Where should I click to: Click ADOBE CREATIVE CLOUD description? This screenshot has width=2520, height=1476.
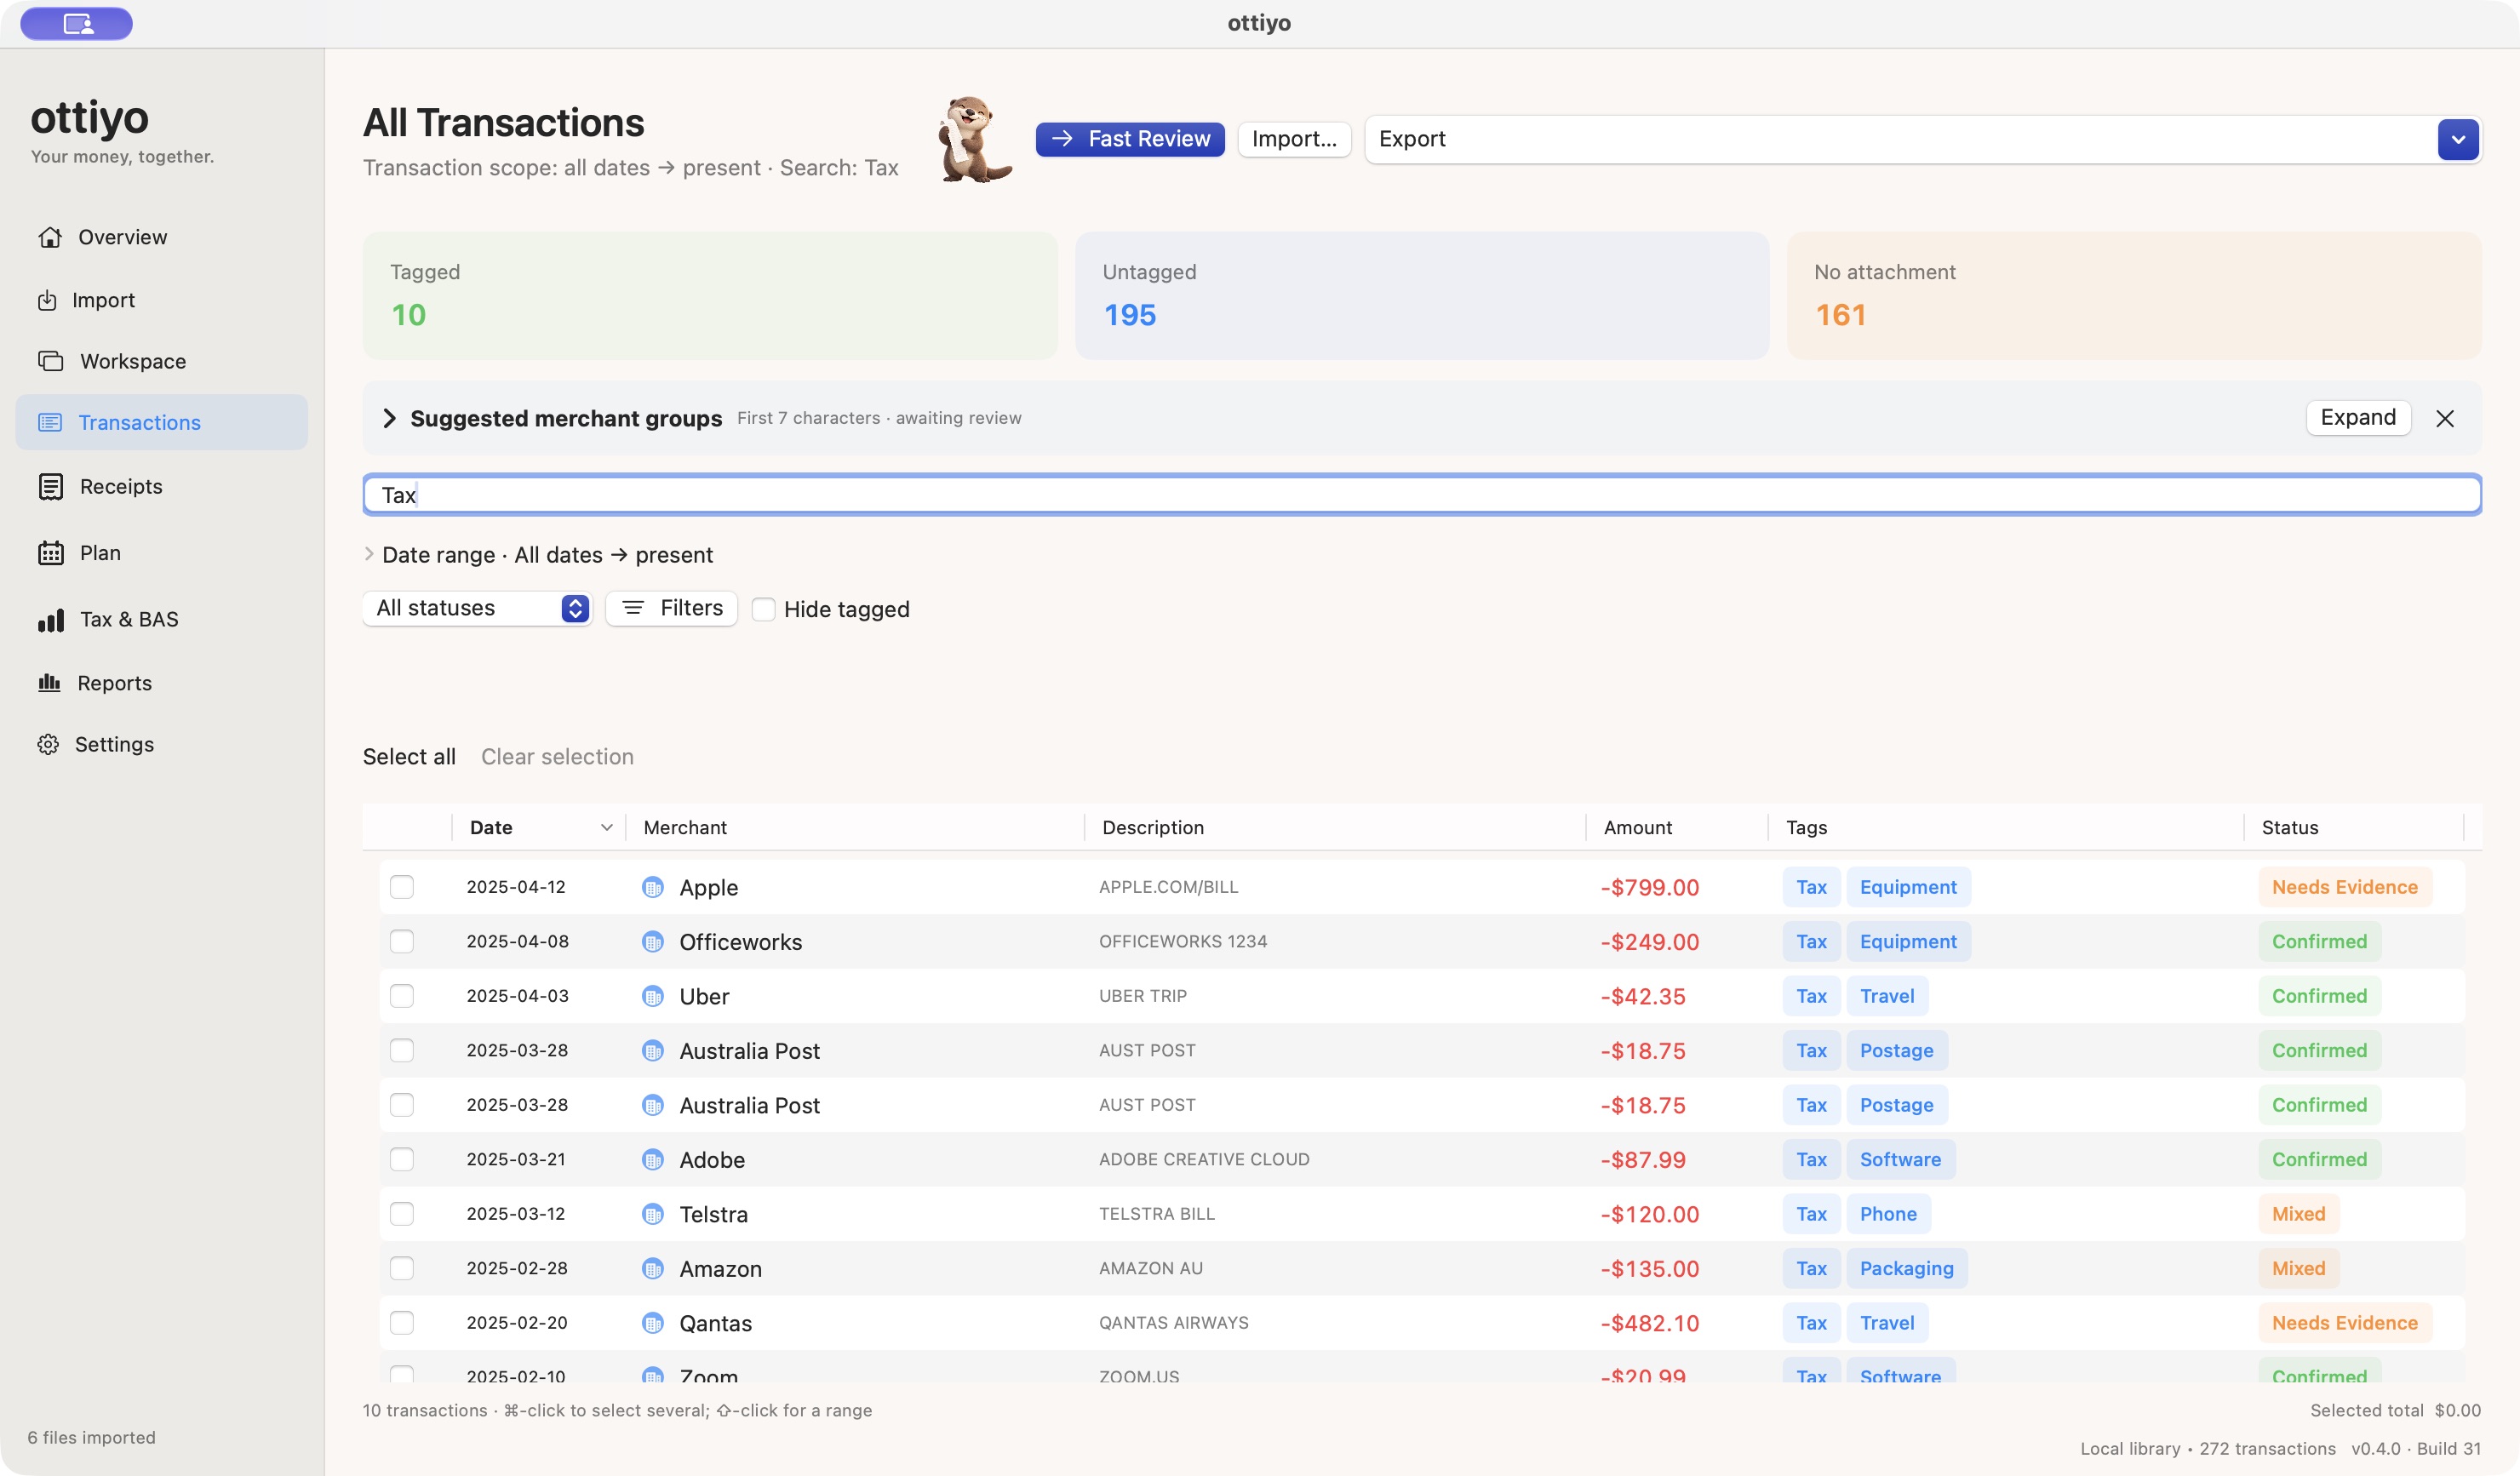pyautogui.click(x=1204, y=1160)
